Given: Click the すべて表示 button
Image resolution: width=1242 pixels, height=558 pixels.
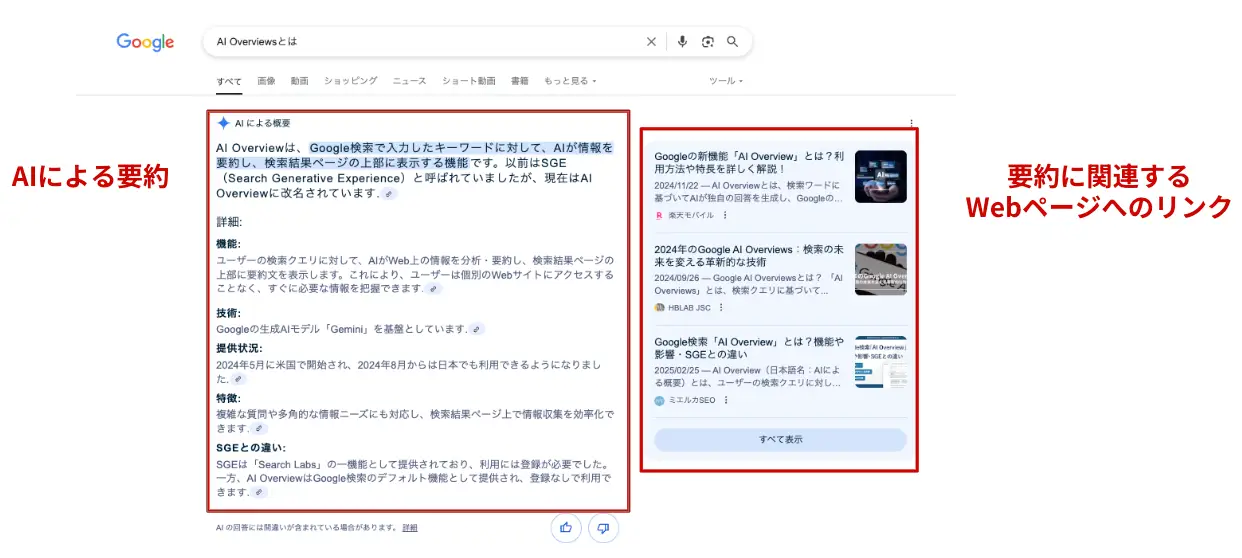Looking at the screenshot, I should [x=780, y=440].
